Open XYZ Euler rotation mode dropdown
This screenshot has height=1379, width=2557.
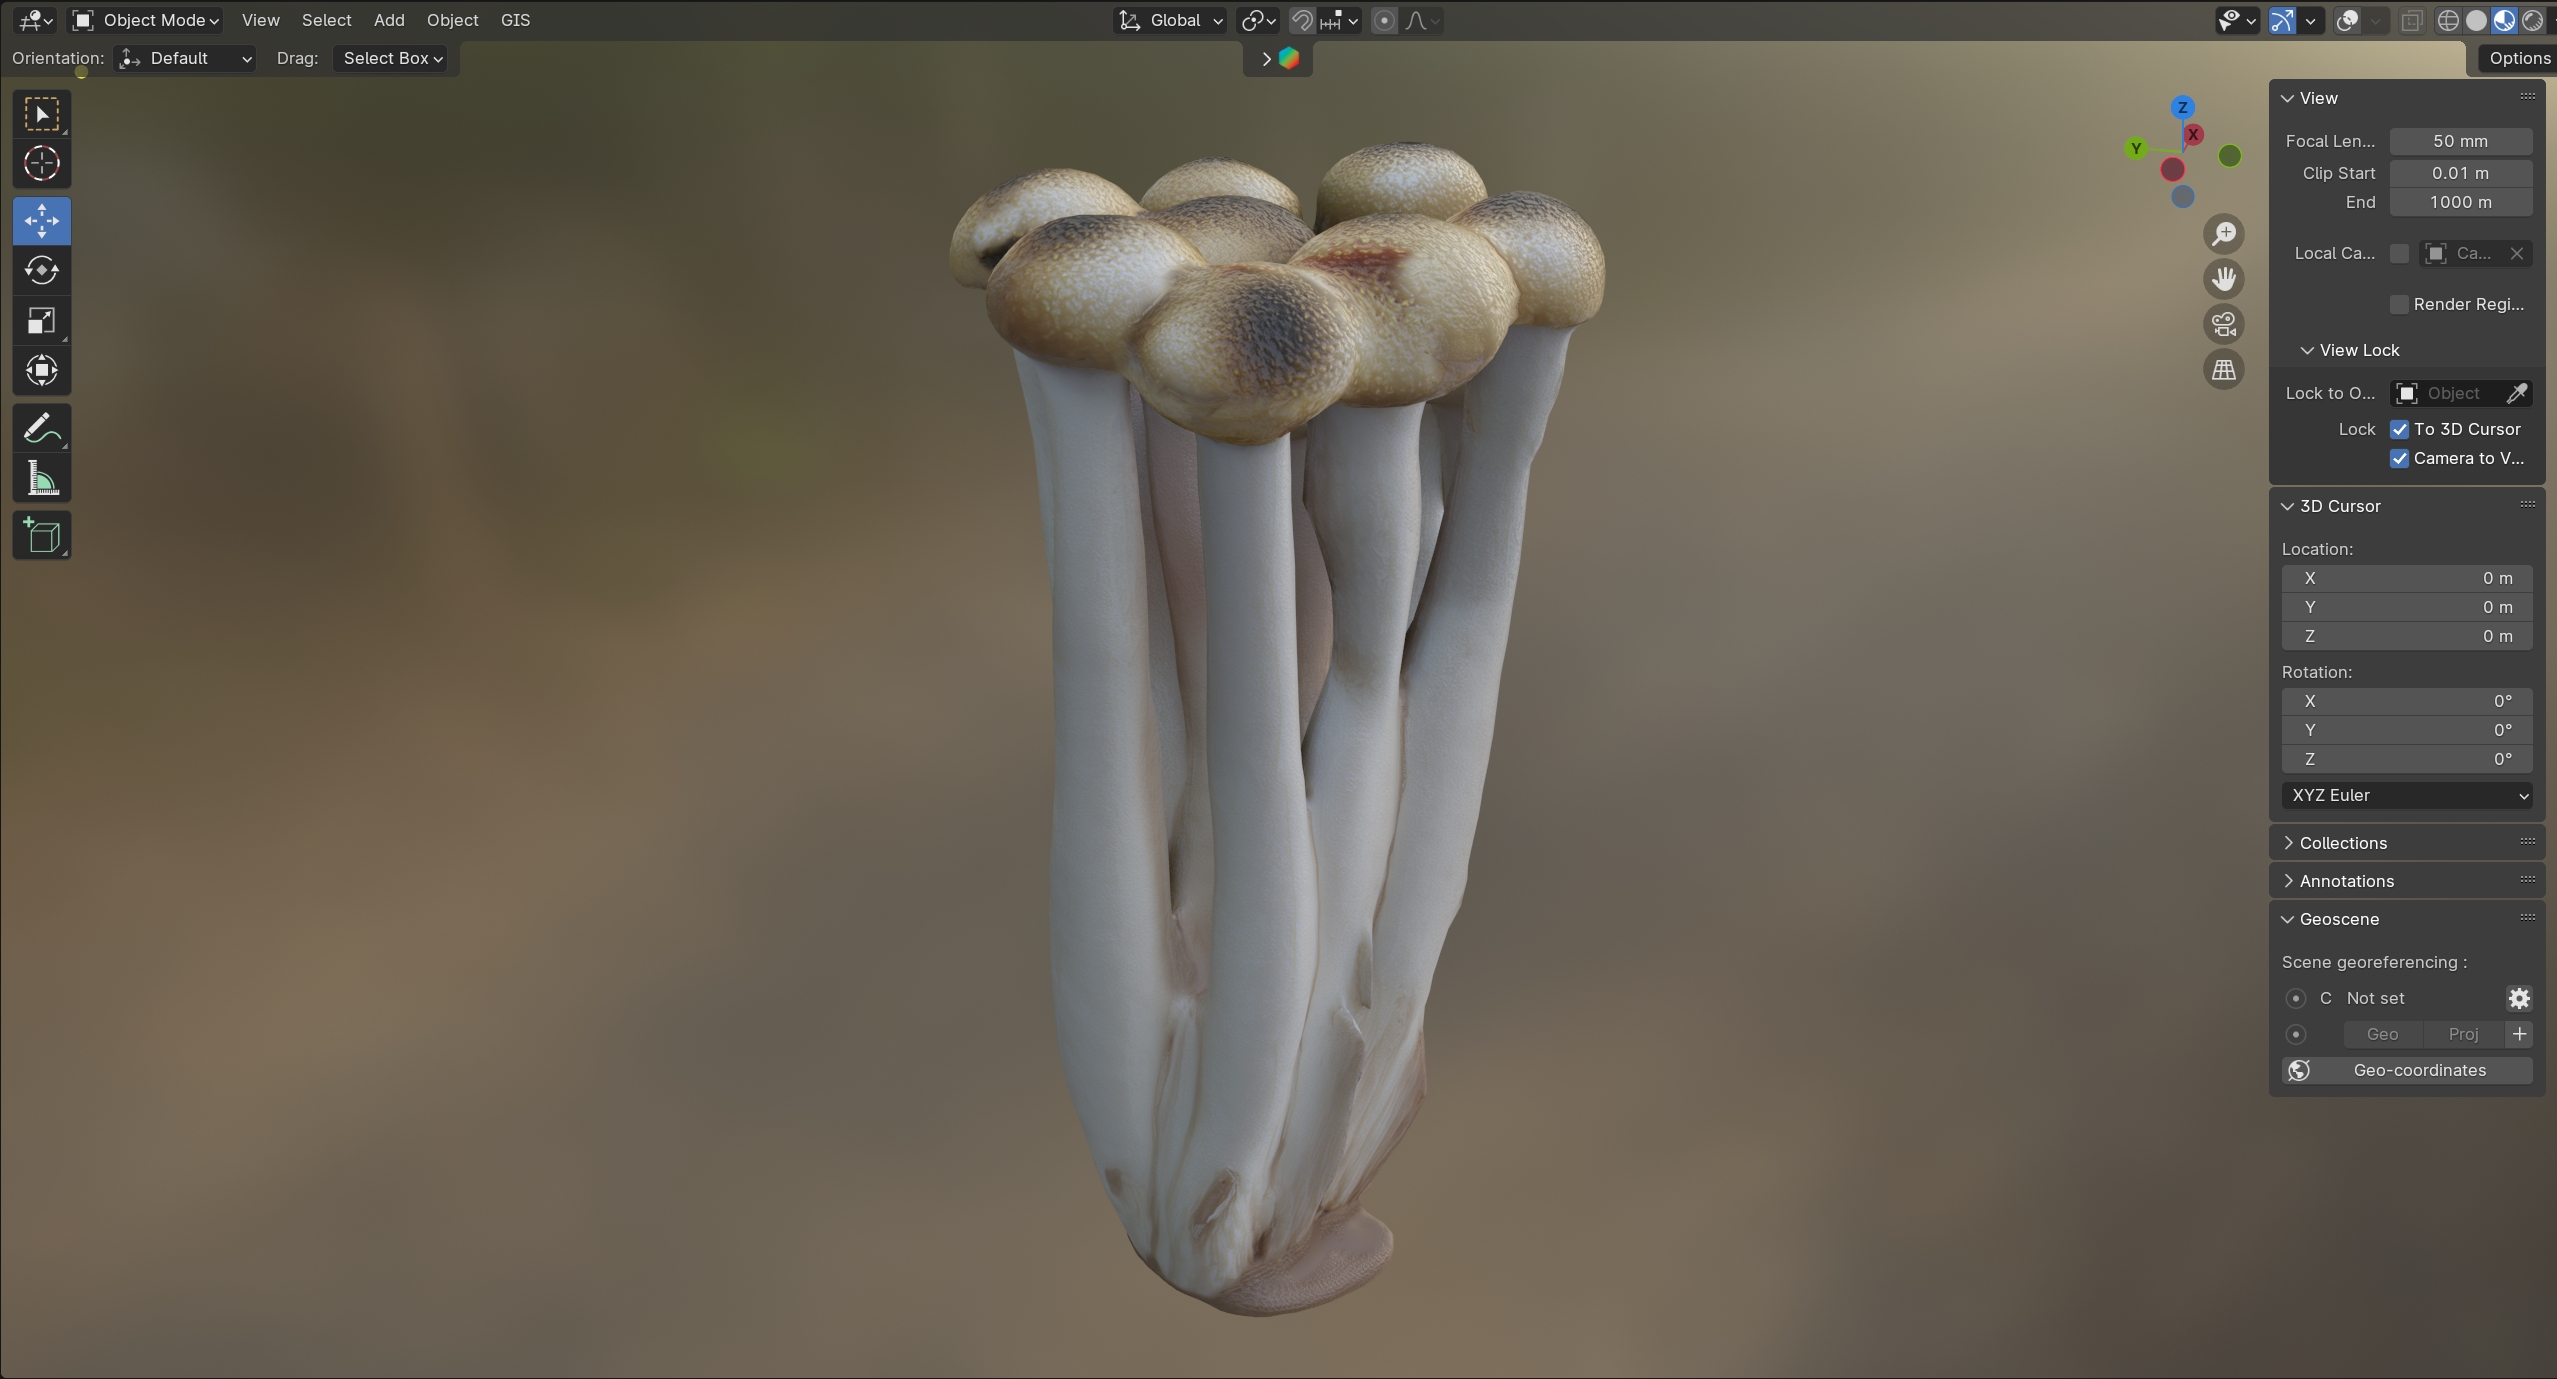point(2407,795)
